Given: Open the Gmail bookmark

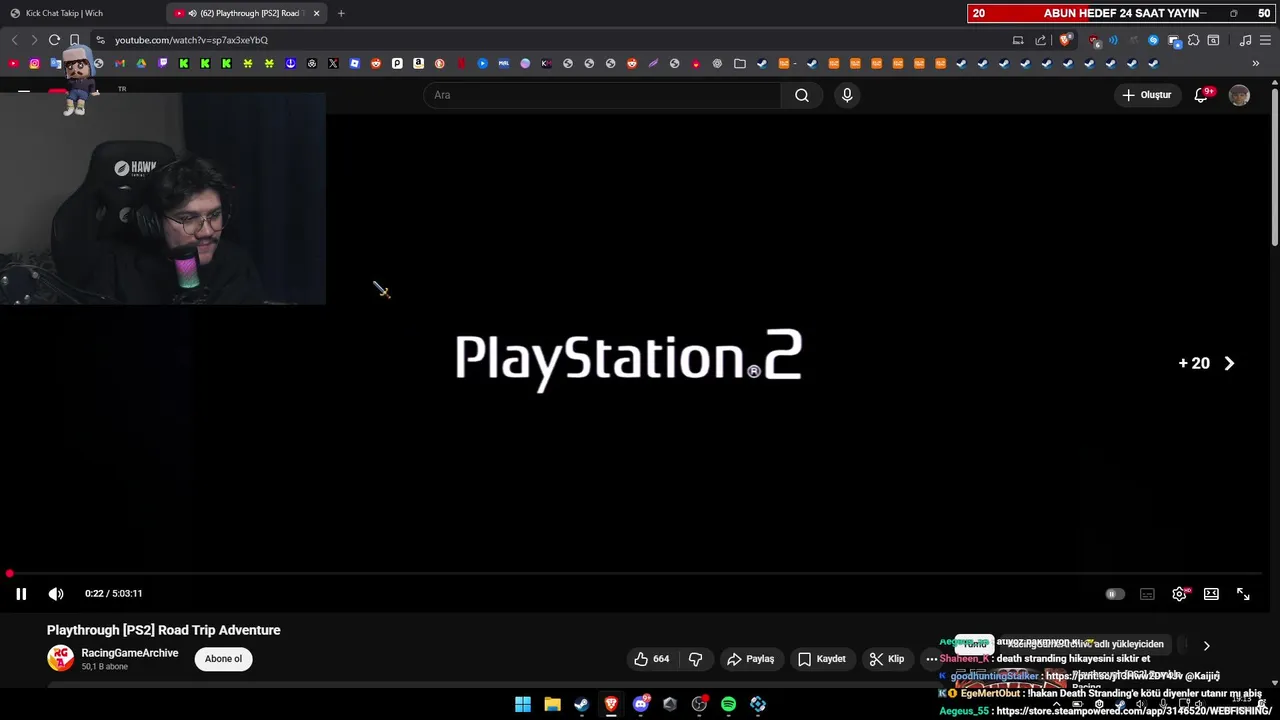Looking at the screenshot, I should point(120,64).
